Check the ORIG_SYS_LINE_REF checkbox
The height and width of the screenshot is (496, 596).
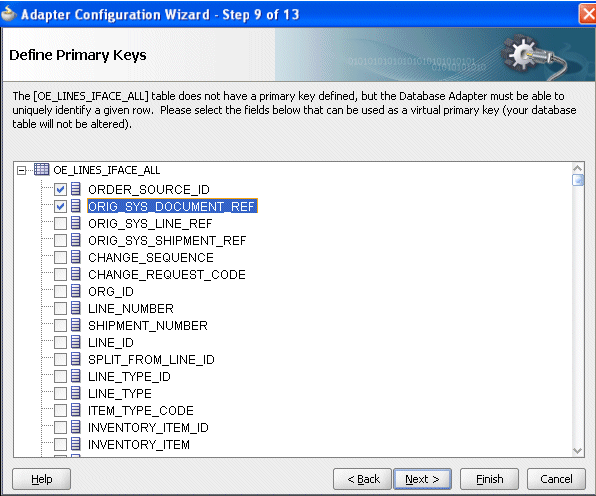[x=60, y=223]
